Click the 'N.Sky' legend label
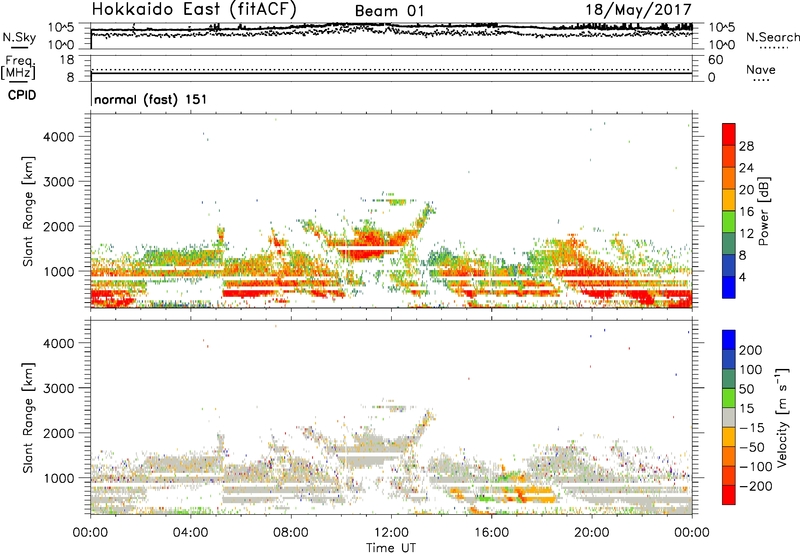This screenshot has height=554, width=800. click(19, 37)
